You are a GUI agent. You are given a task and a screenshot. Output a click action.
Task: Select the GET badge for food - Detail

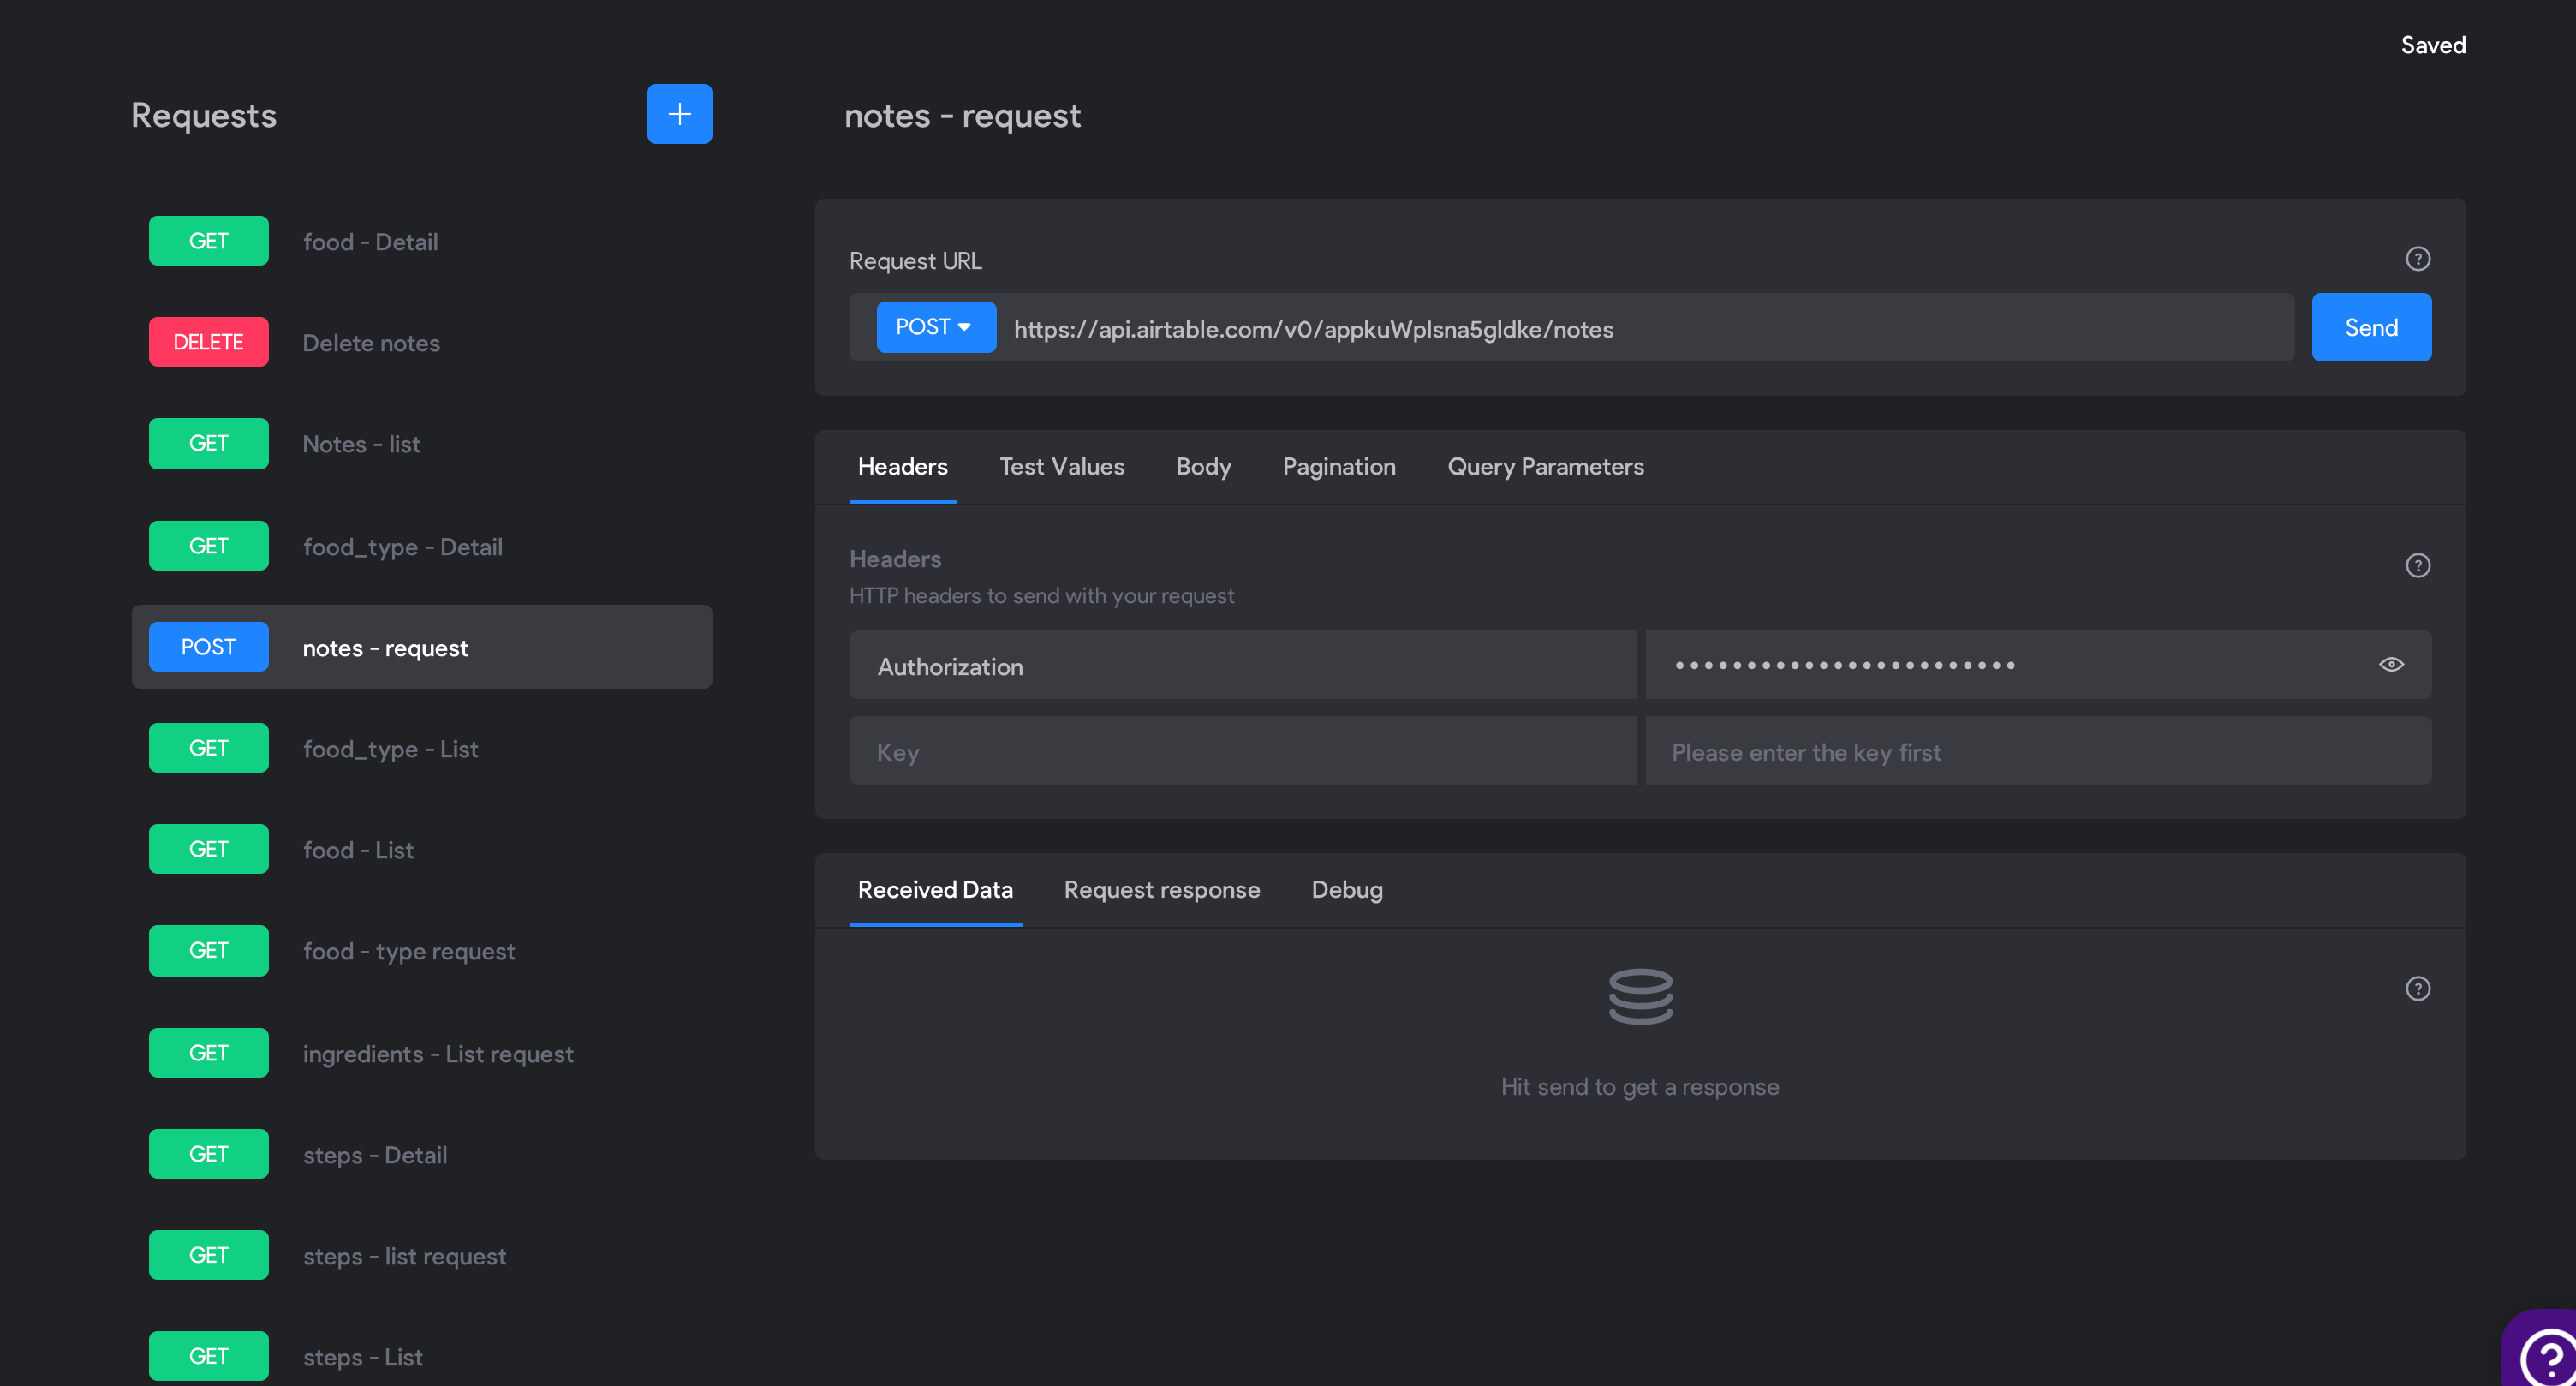coord(208,241)
